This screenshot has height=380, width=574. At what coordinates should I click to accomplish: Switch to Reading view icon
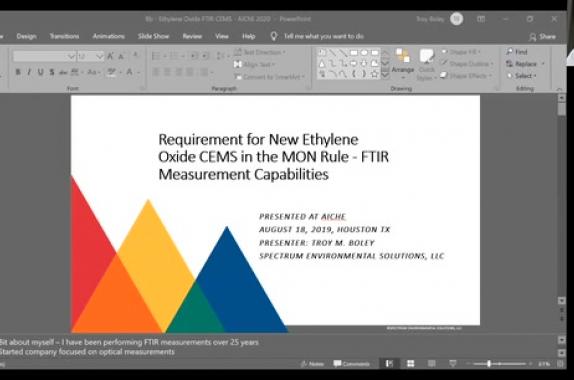432,364
